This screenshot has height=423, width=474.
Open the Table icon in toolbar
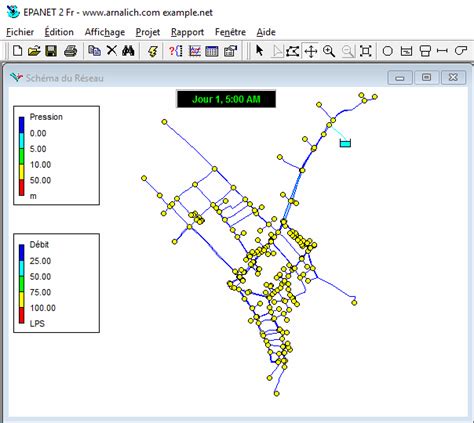click(212, 51)
